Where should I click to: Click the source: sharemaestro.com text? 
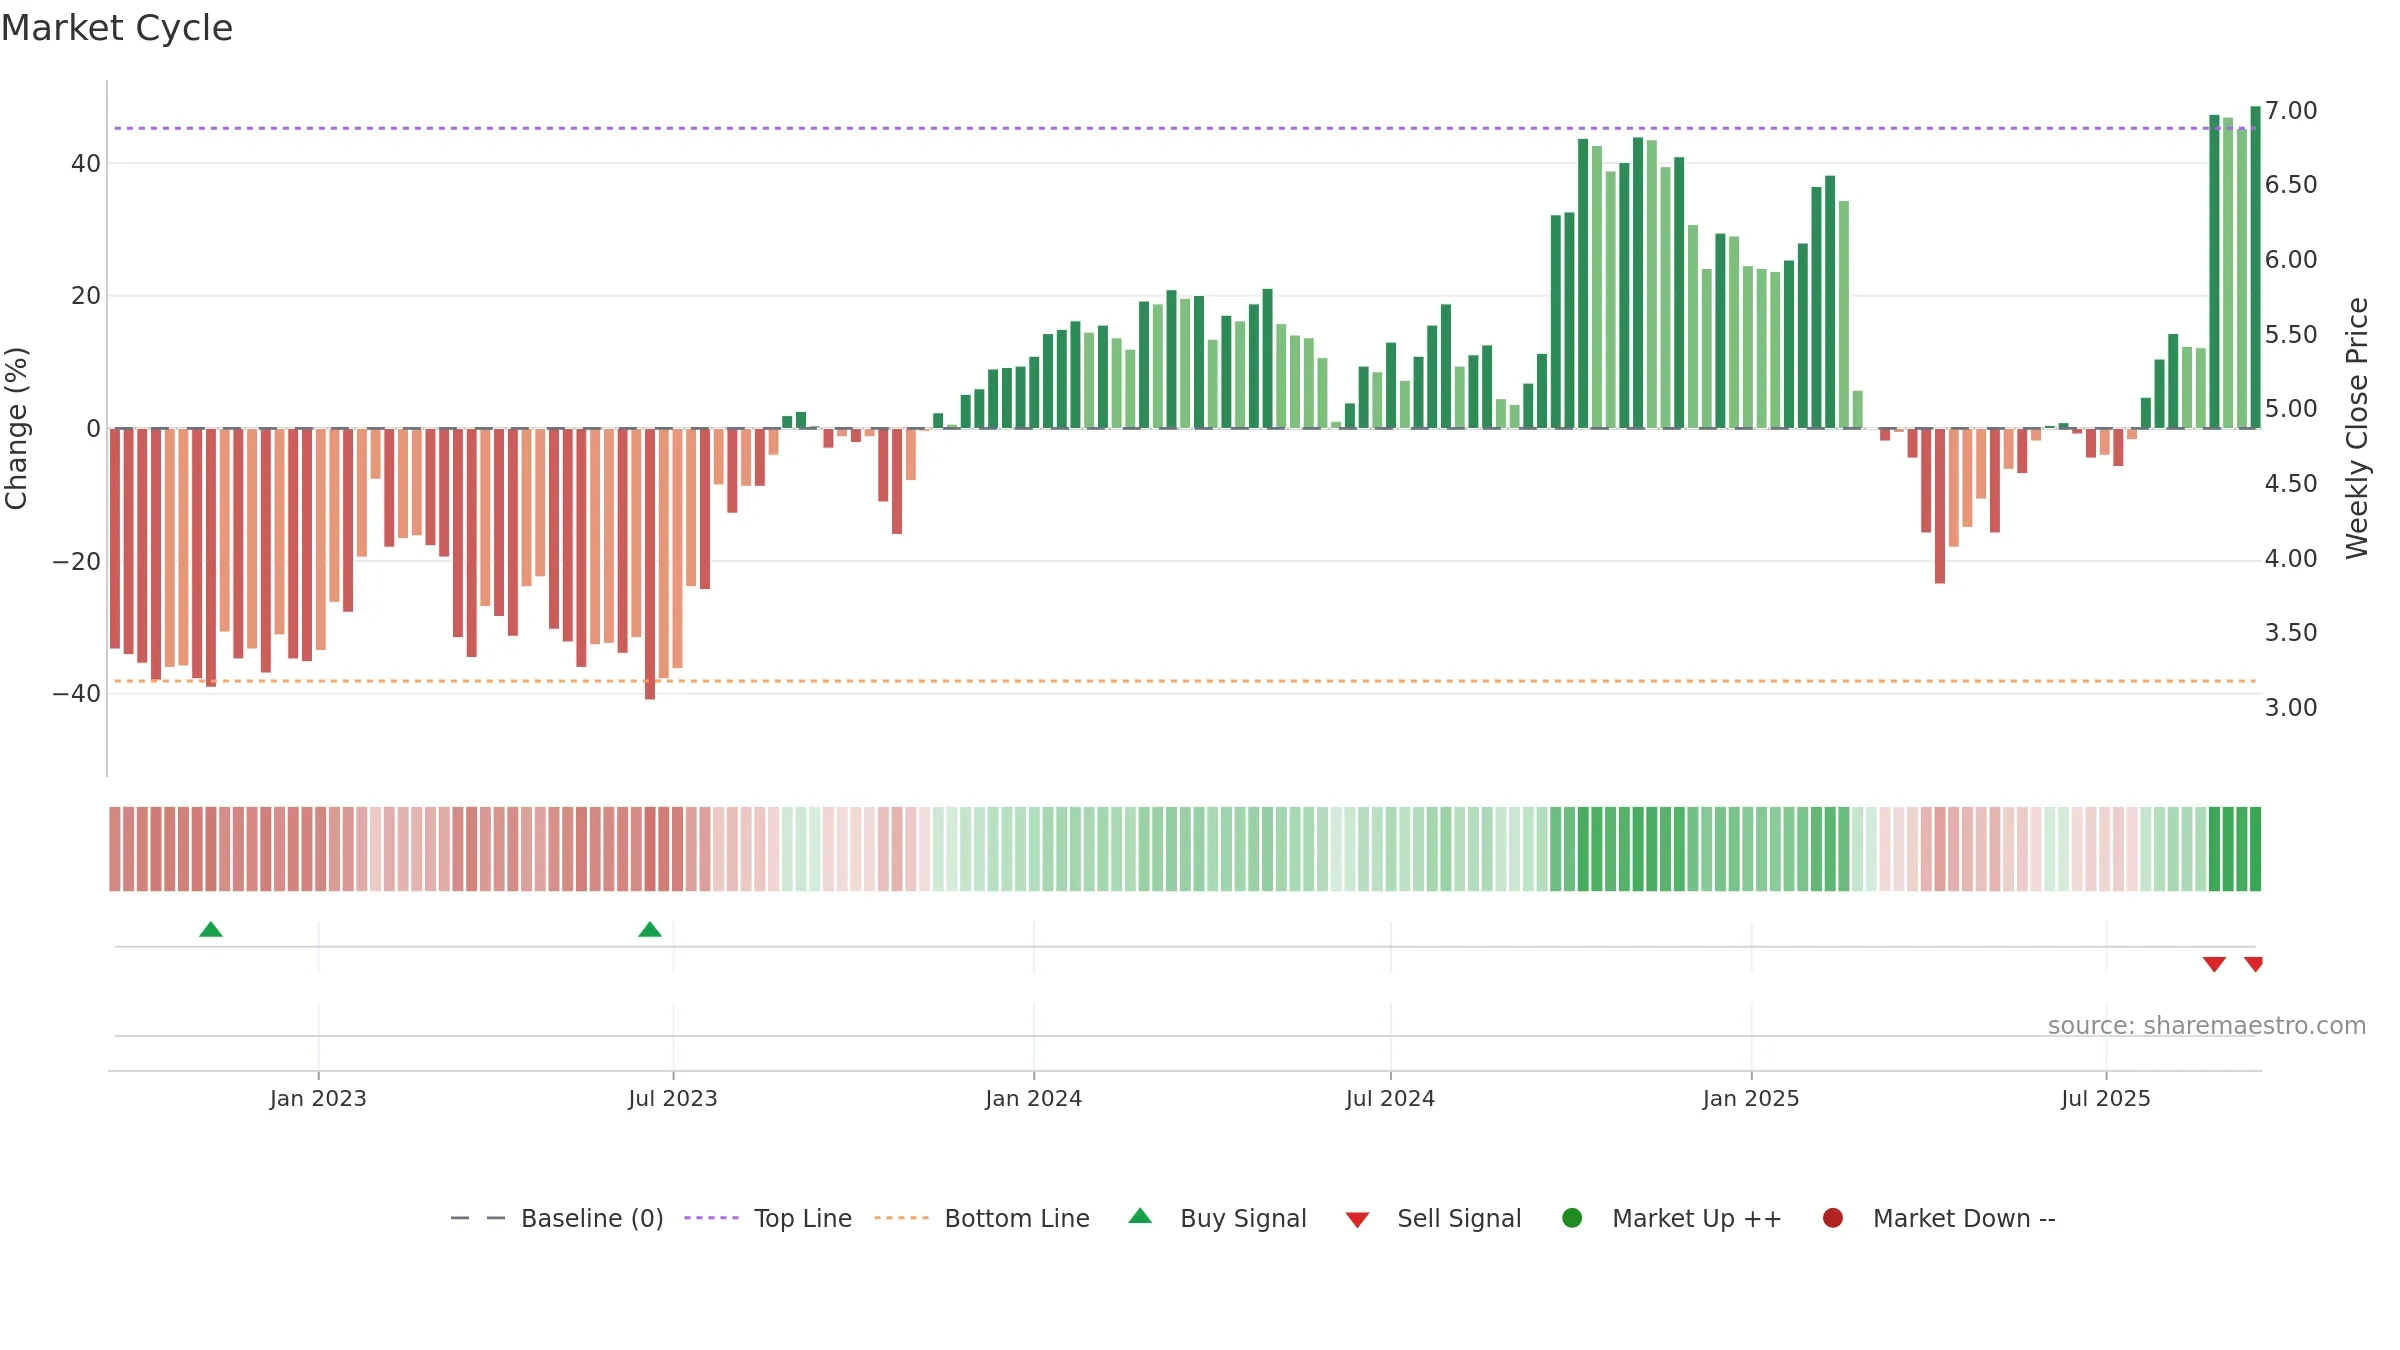pyautogui.click(x=2207, y=1026)
